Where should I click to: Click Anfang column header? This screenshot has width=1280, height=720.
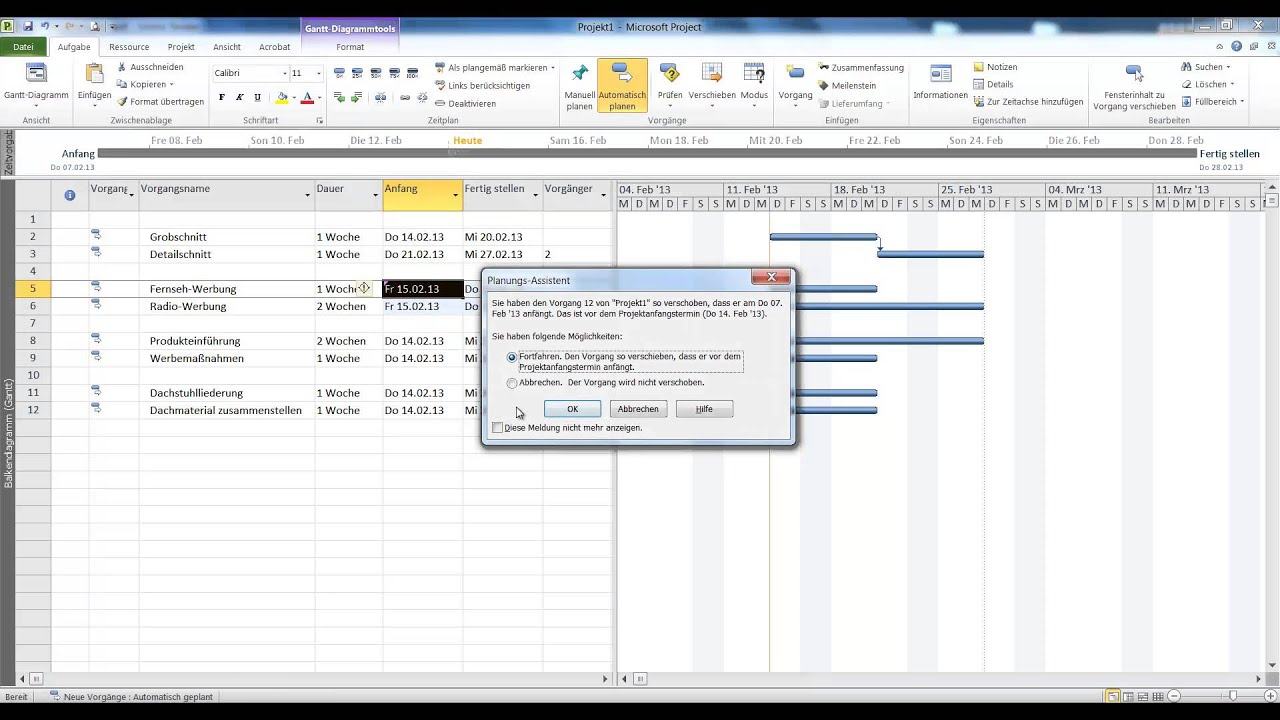pyautogui.click(x=423, y=195)
